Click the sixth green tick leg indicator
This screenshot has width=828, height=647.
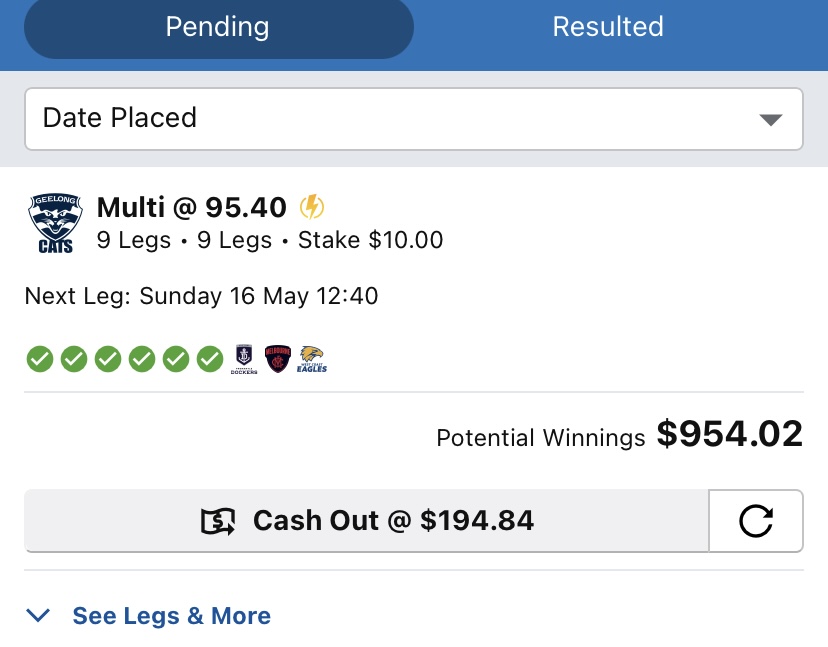coord(210,358)
